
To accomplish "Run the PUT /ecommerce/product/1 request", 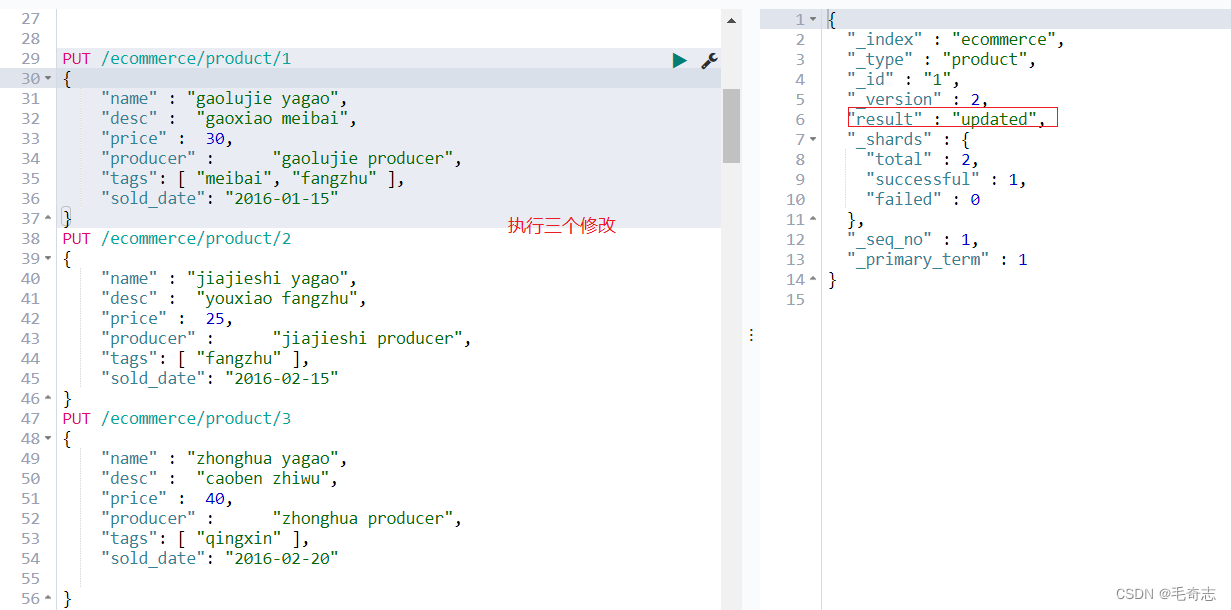I will (680, 60).
